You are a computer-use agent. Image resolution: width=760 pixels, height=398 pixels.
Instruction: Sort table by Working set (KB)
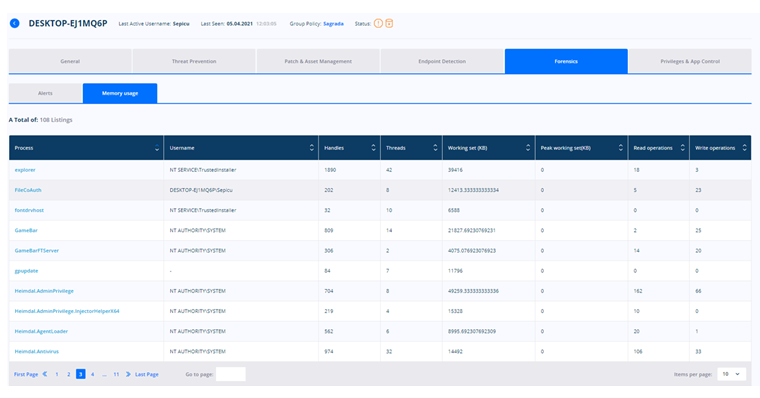click(528, 148)
